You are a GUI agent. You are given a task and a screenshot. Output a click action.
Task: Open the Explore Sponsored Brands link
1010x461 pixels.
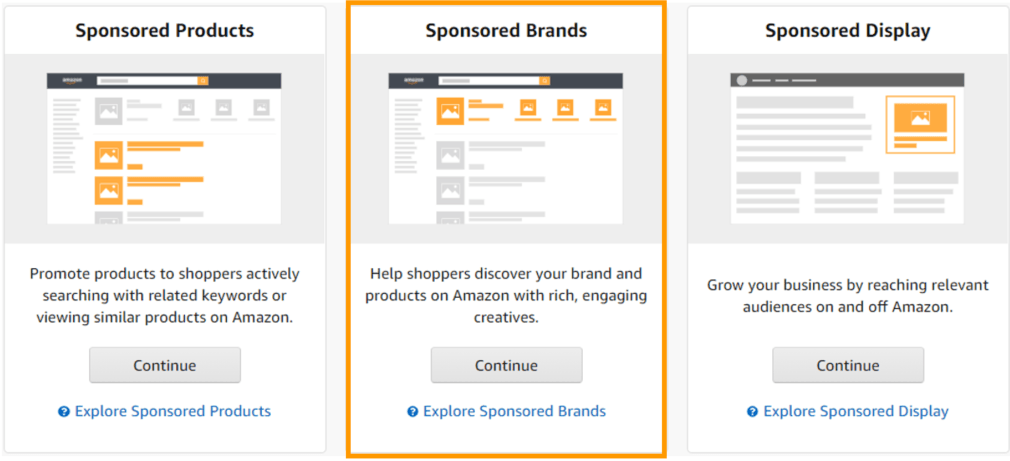point(514,411)
